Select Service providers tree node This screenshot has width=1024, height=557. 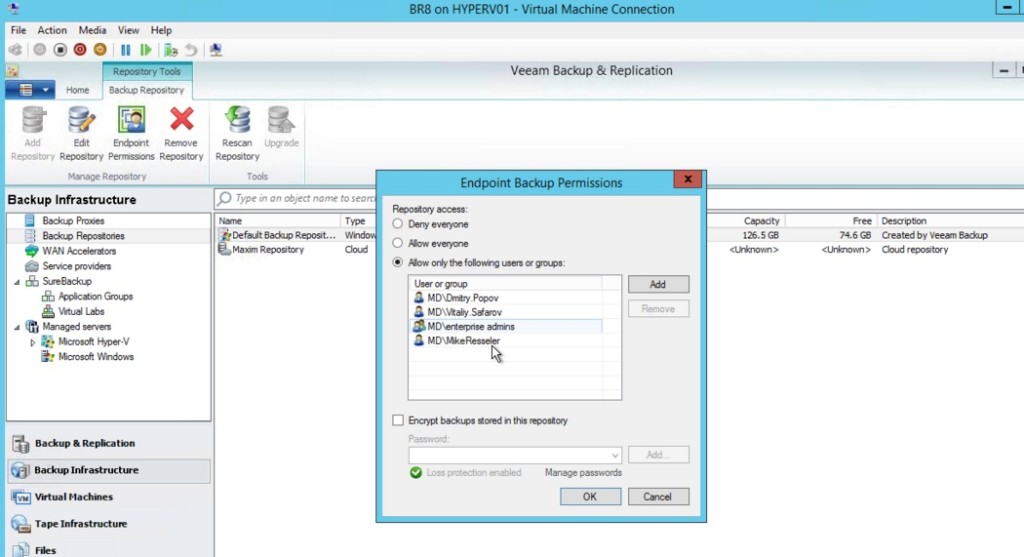coord(76,266)
